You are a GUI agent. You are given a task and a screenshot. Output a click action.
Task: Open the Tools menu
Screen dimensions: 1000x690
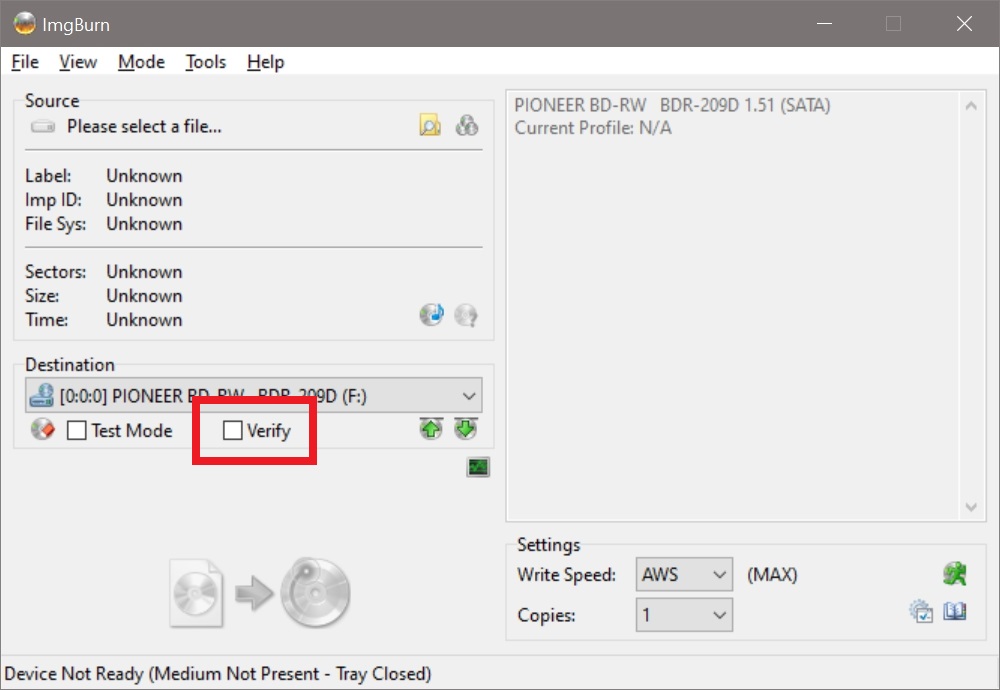point(205,62)
